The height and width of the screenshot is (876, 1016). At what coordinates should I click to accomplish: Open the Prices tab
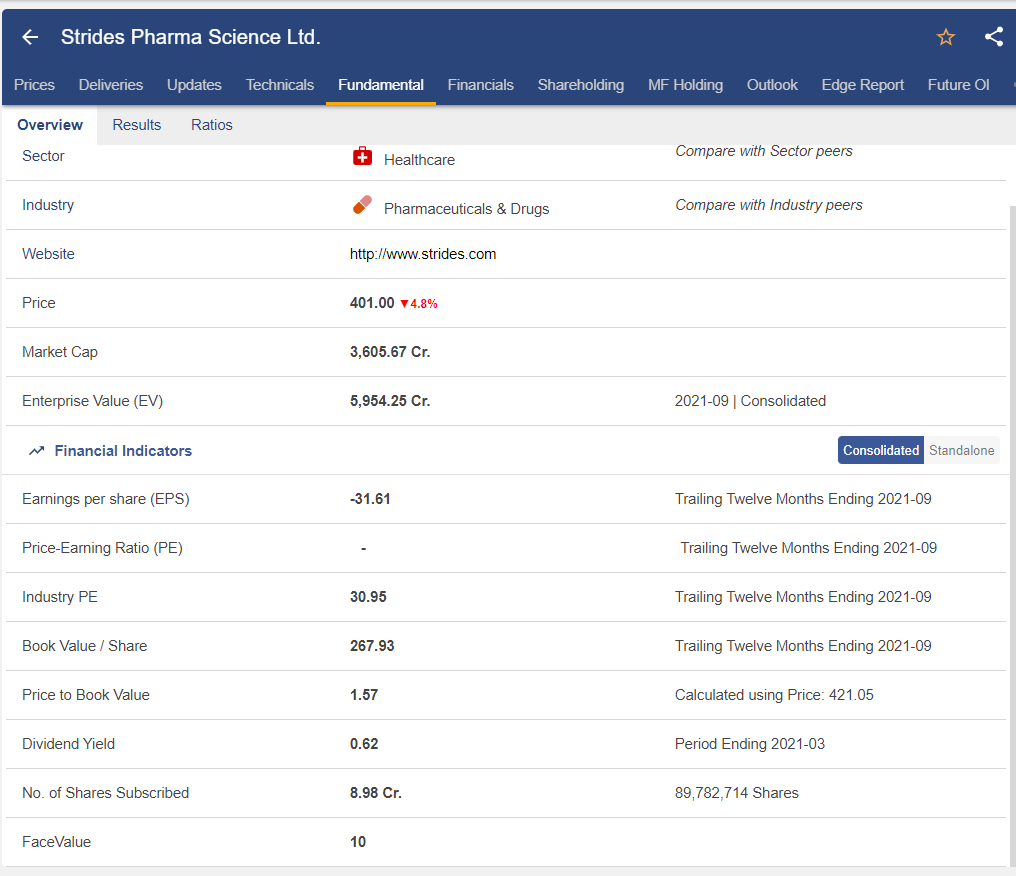click(x=34, y=85)
